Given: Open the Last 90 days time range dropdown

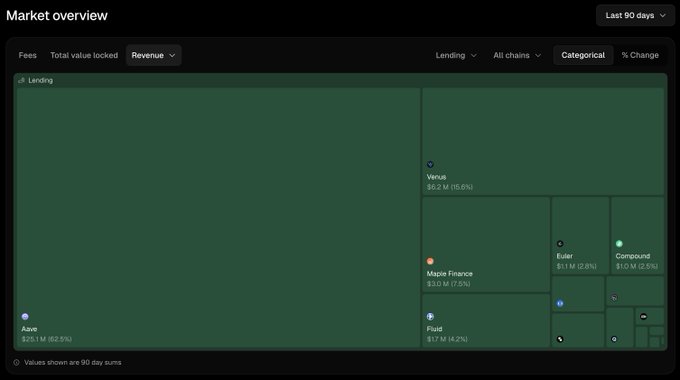Looking at the screenshot, I should [635, 16].
